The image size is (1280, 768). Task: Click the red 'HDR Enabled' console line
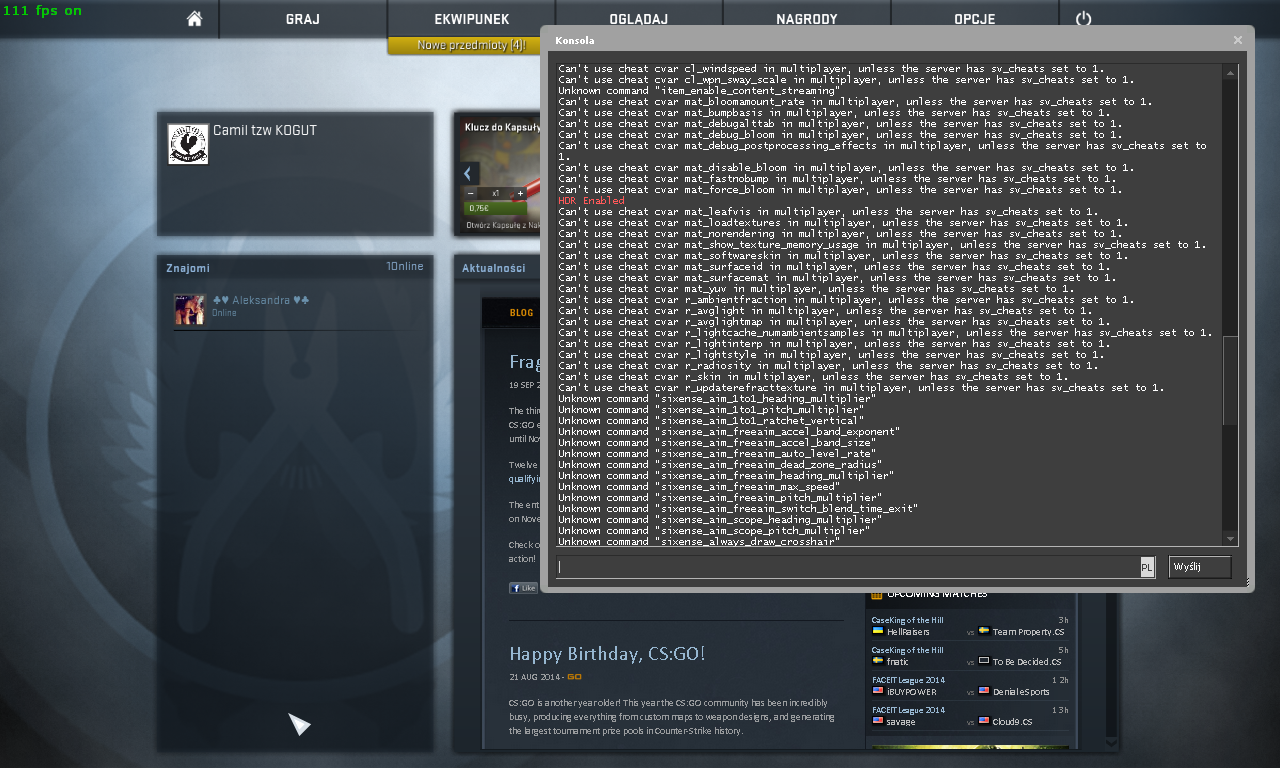point(591,201)
